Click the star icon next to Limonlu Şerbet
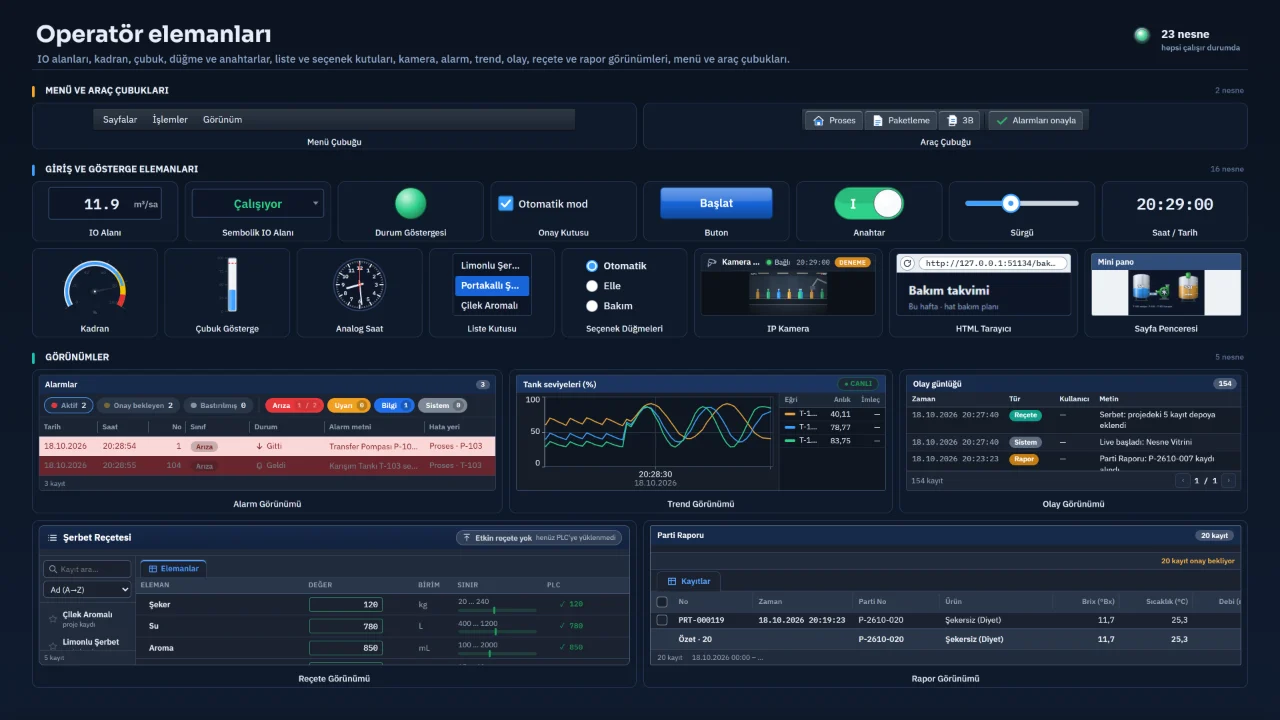 point(53,646)
